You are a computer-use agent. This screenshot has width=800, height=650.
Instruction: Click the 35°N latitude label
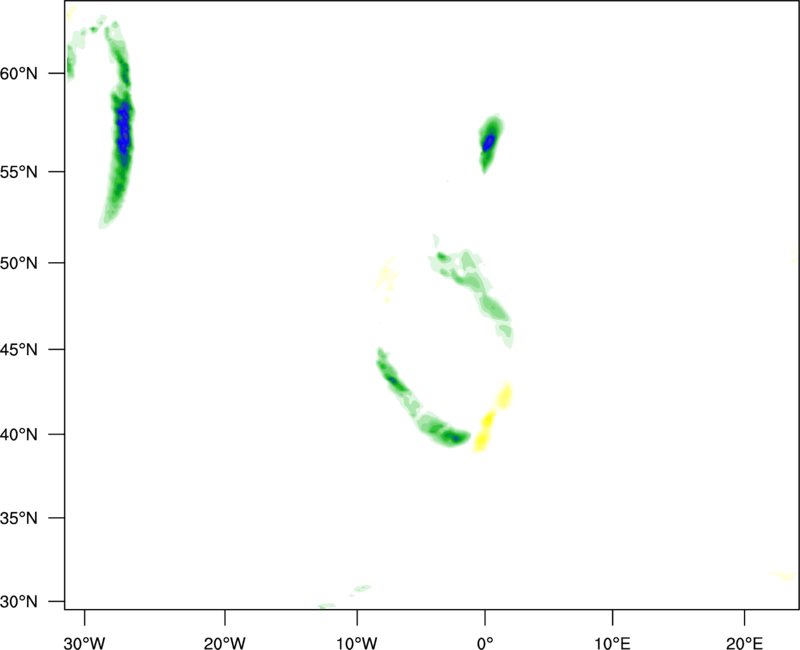19,518
